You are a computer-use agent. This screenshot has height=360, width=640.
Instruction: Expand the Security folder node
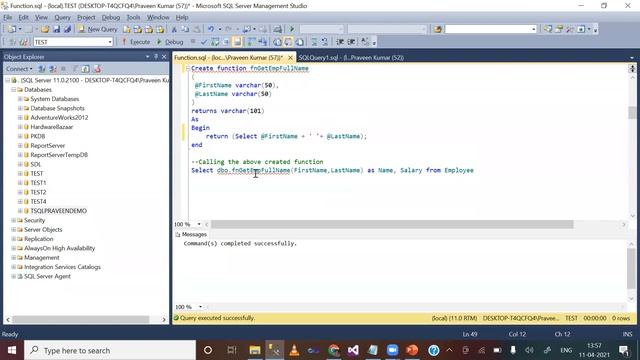click(x=13, y=220)
